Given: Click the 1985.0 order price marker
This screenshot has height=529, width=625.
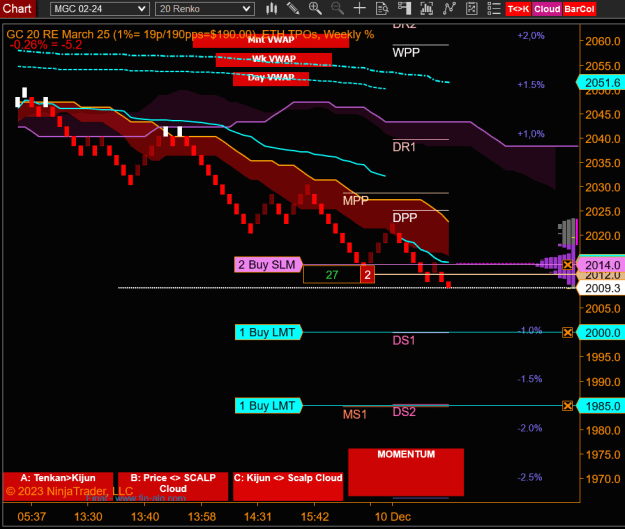Looking at the screenshot, I should 602,406.
